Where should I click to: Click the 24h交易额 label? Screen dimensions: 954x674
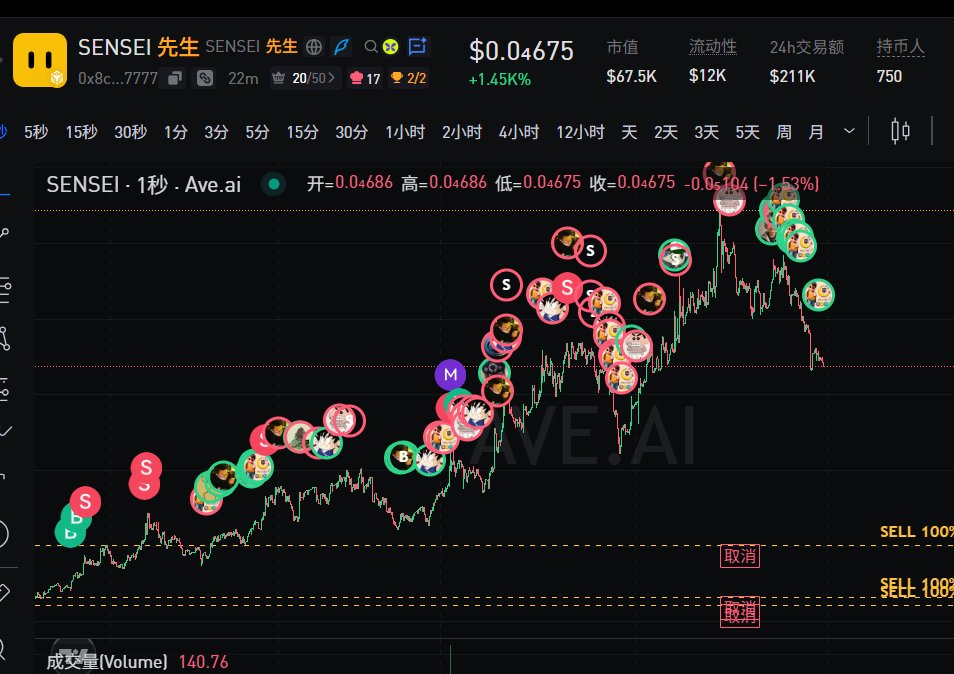(807, 47)
